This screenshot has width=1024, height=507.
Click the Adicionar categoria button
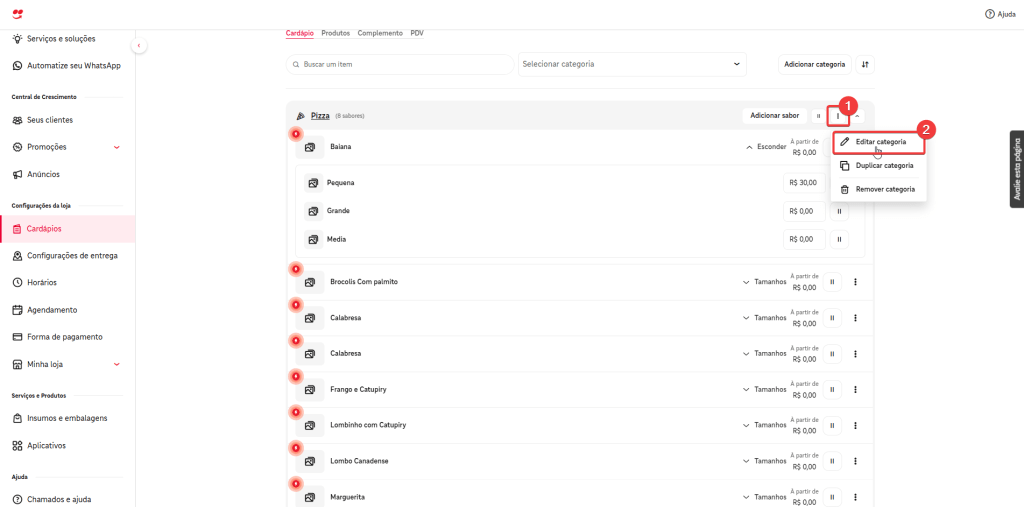point(814,64)
